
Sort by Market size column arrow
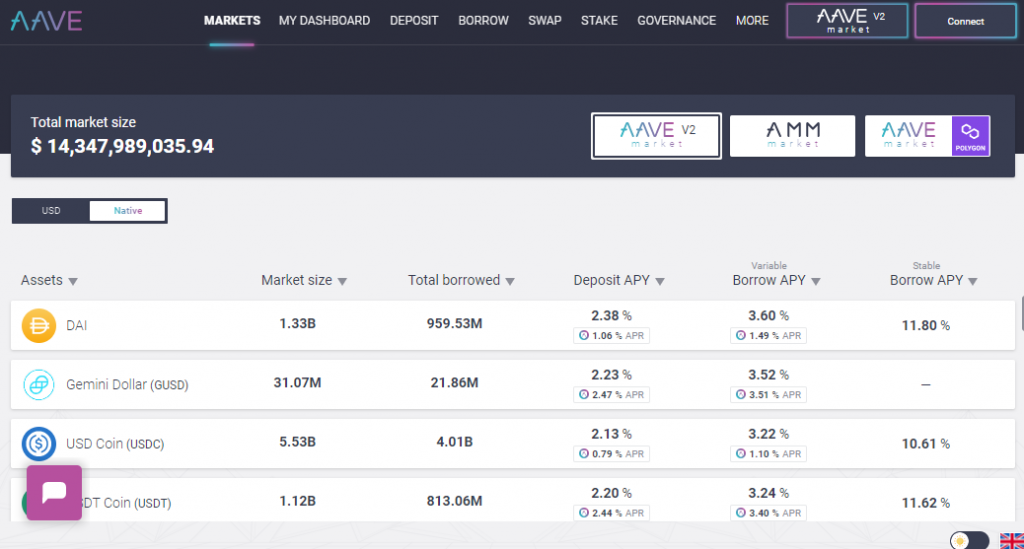tap(342, 281)
